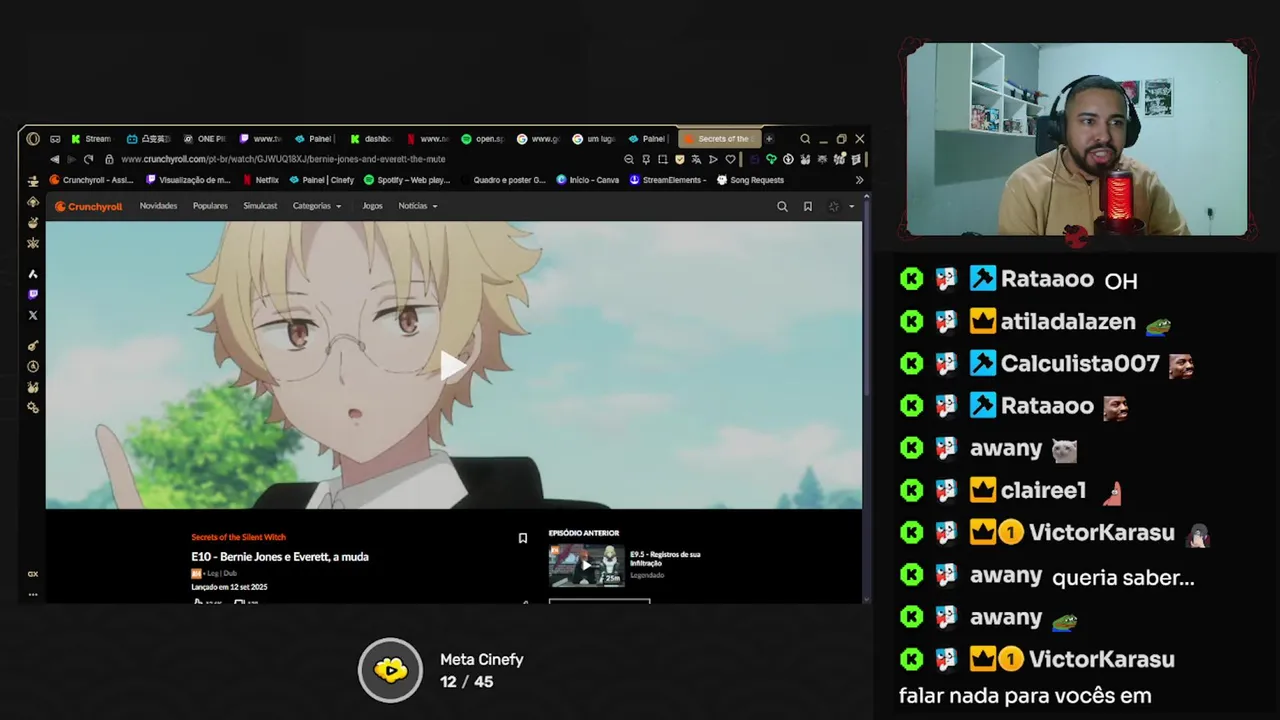
Task: Open the Jogos page
Action: coord(372,206)
